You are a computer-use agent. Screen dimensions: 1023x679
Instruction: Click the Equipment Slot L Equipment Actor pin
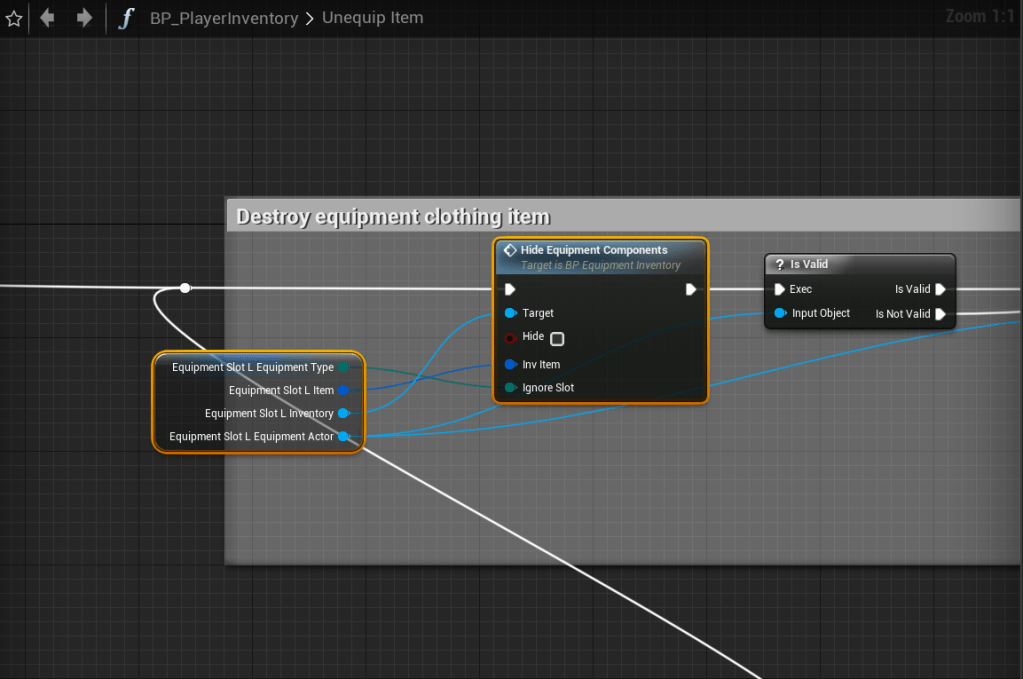(343, 436)
